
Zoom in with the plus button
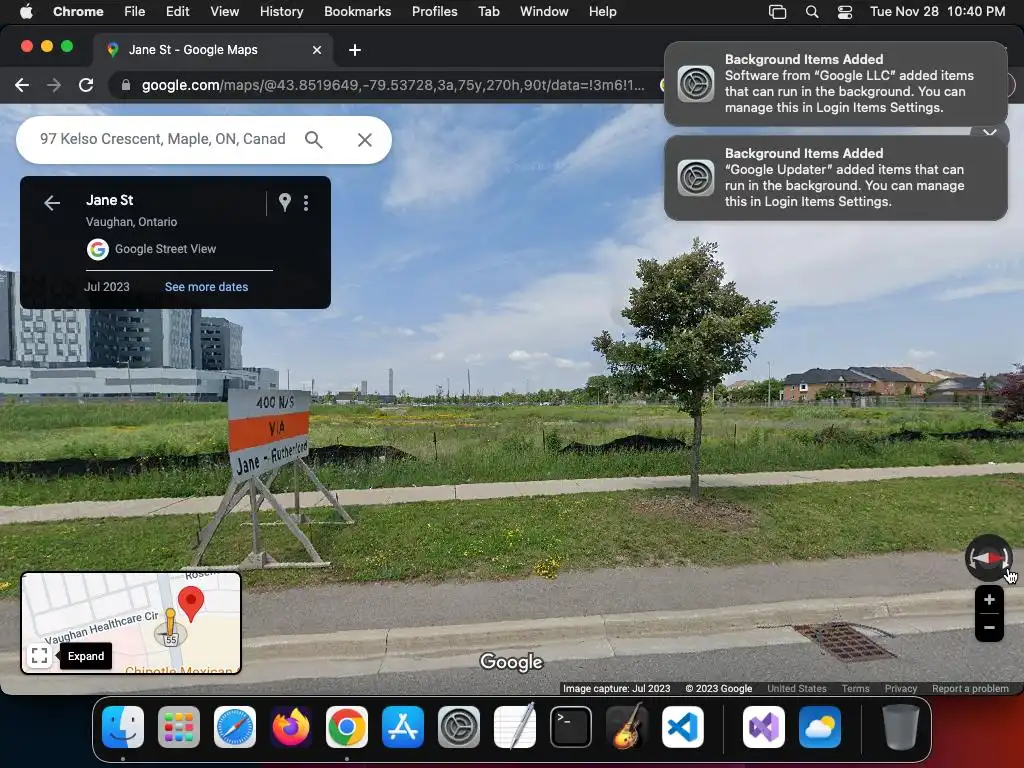pos(989,600)
